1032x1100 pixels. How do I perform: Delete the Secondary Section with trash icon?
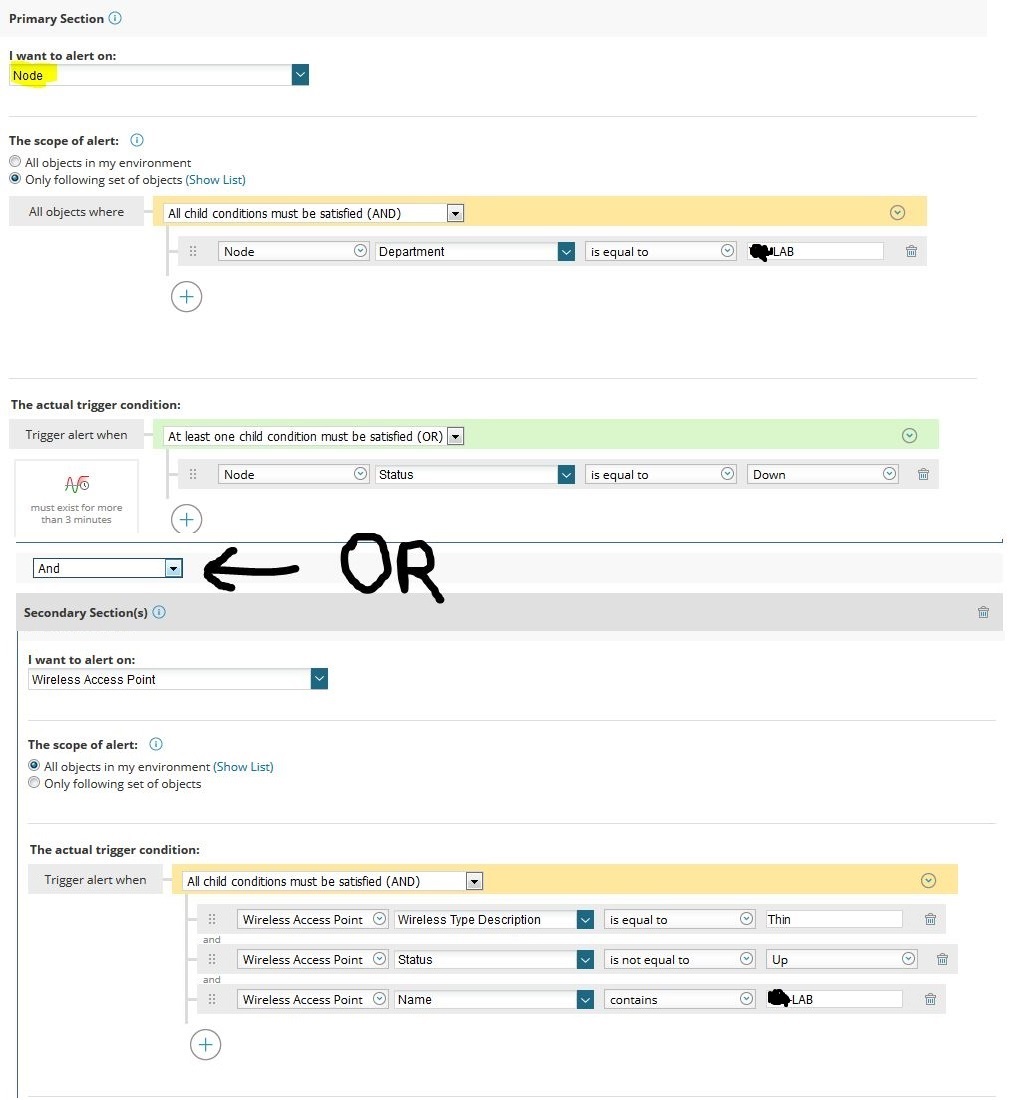pos(983,612)
